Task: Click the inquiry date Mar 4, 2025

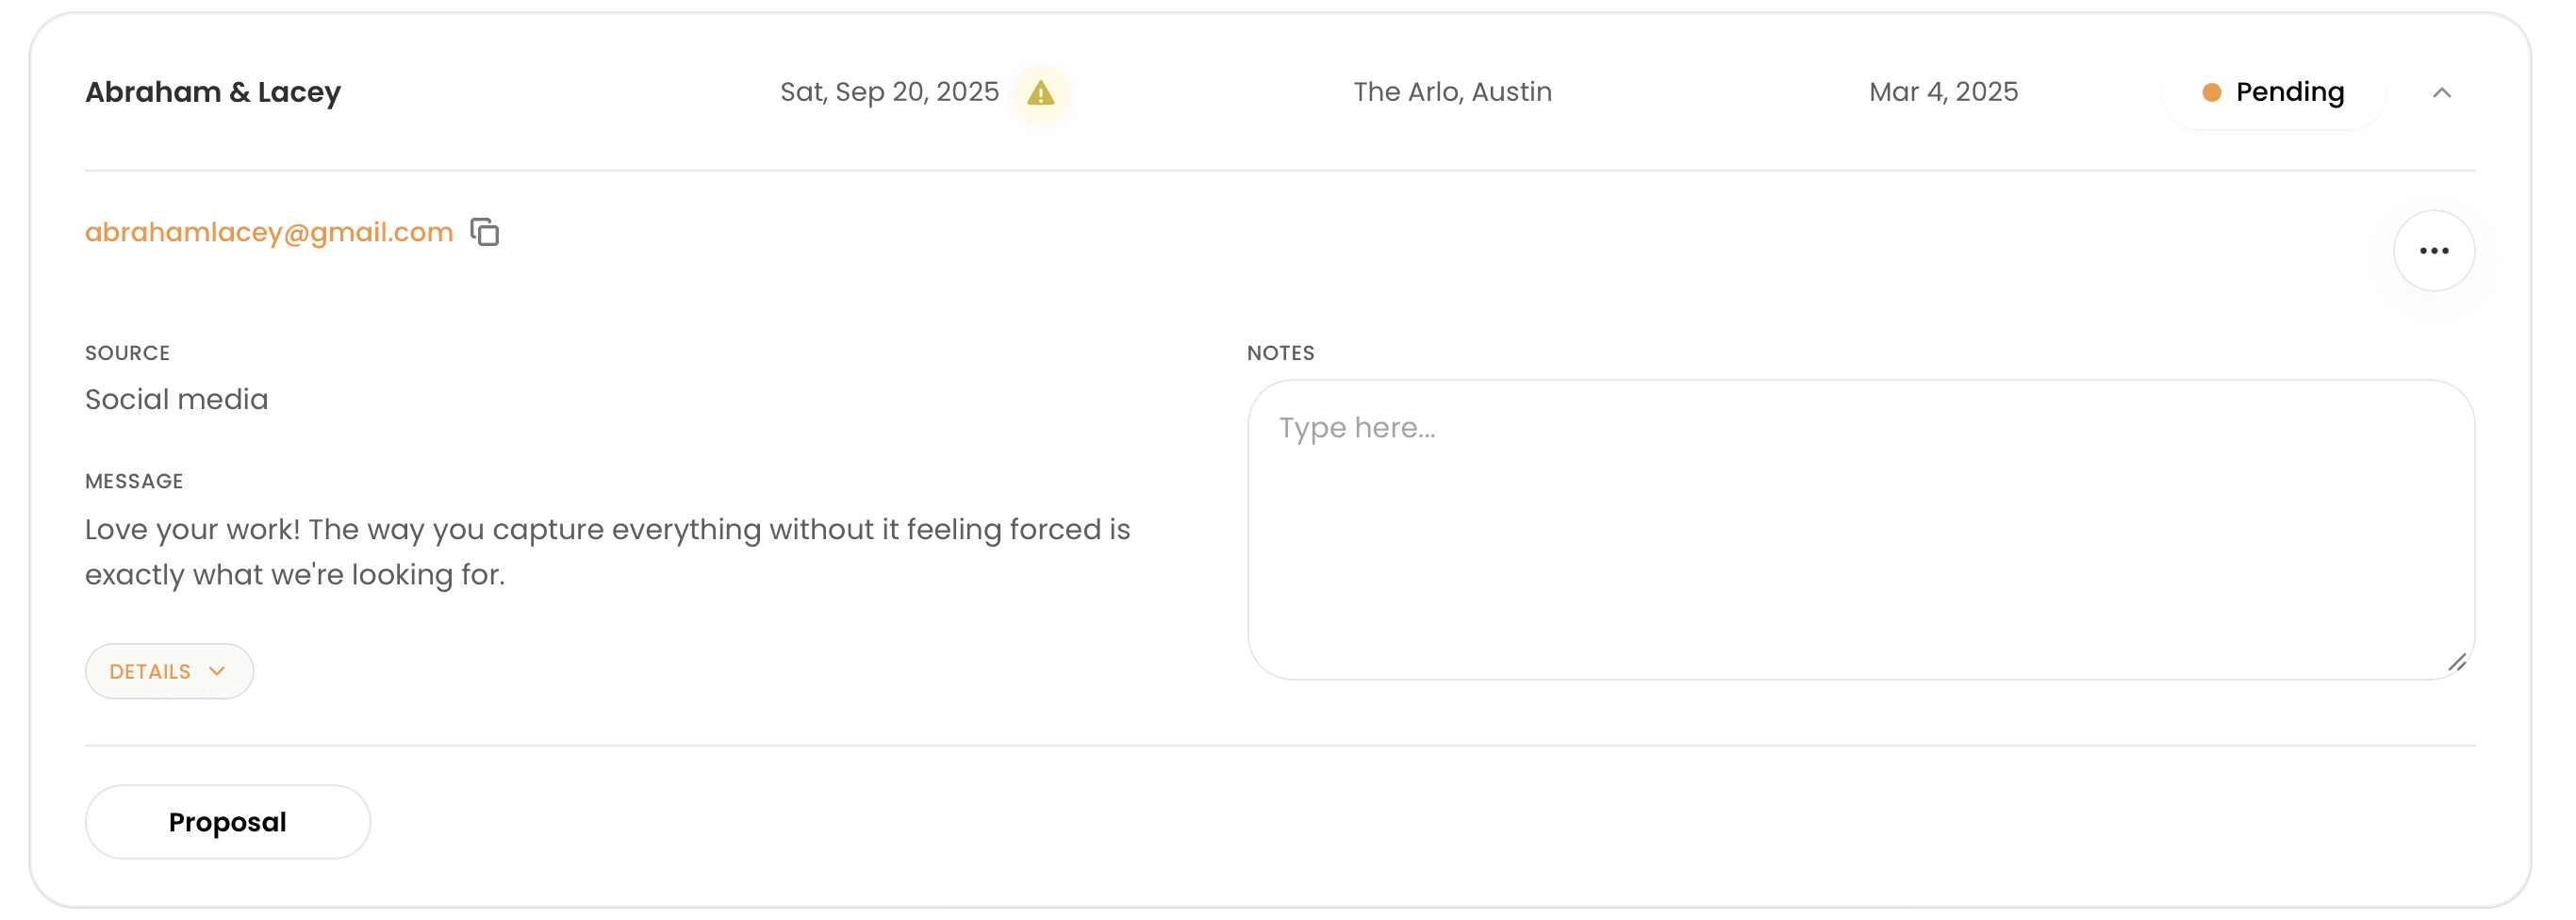Action: coord(1943,92)
